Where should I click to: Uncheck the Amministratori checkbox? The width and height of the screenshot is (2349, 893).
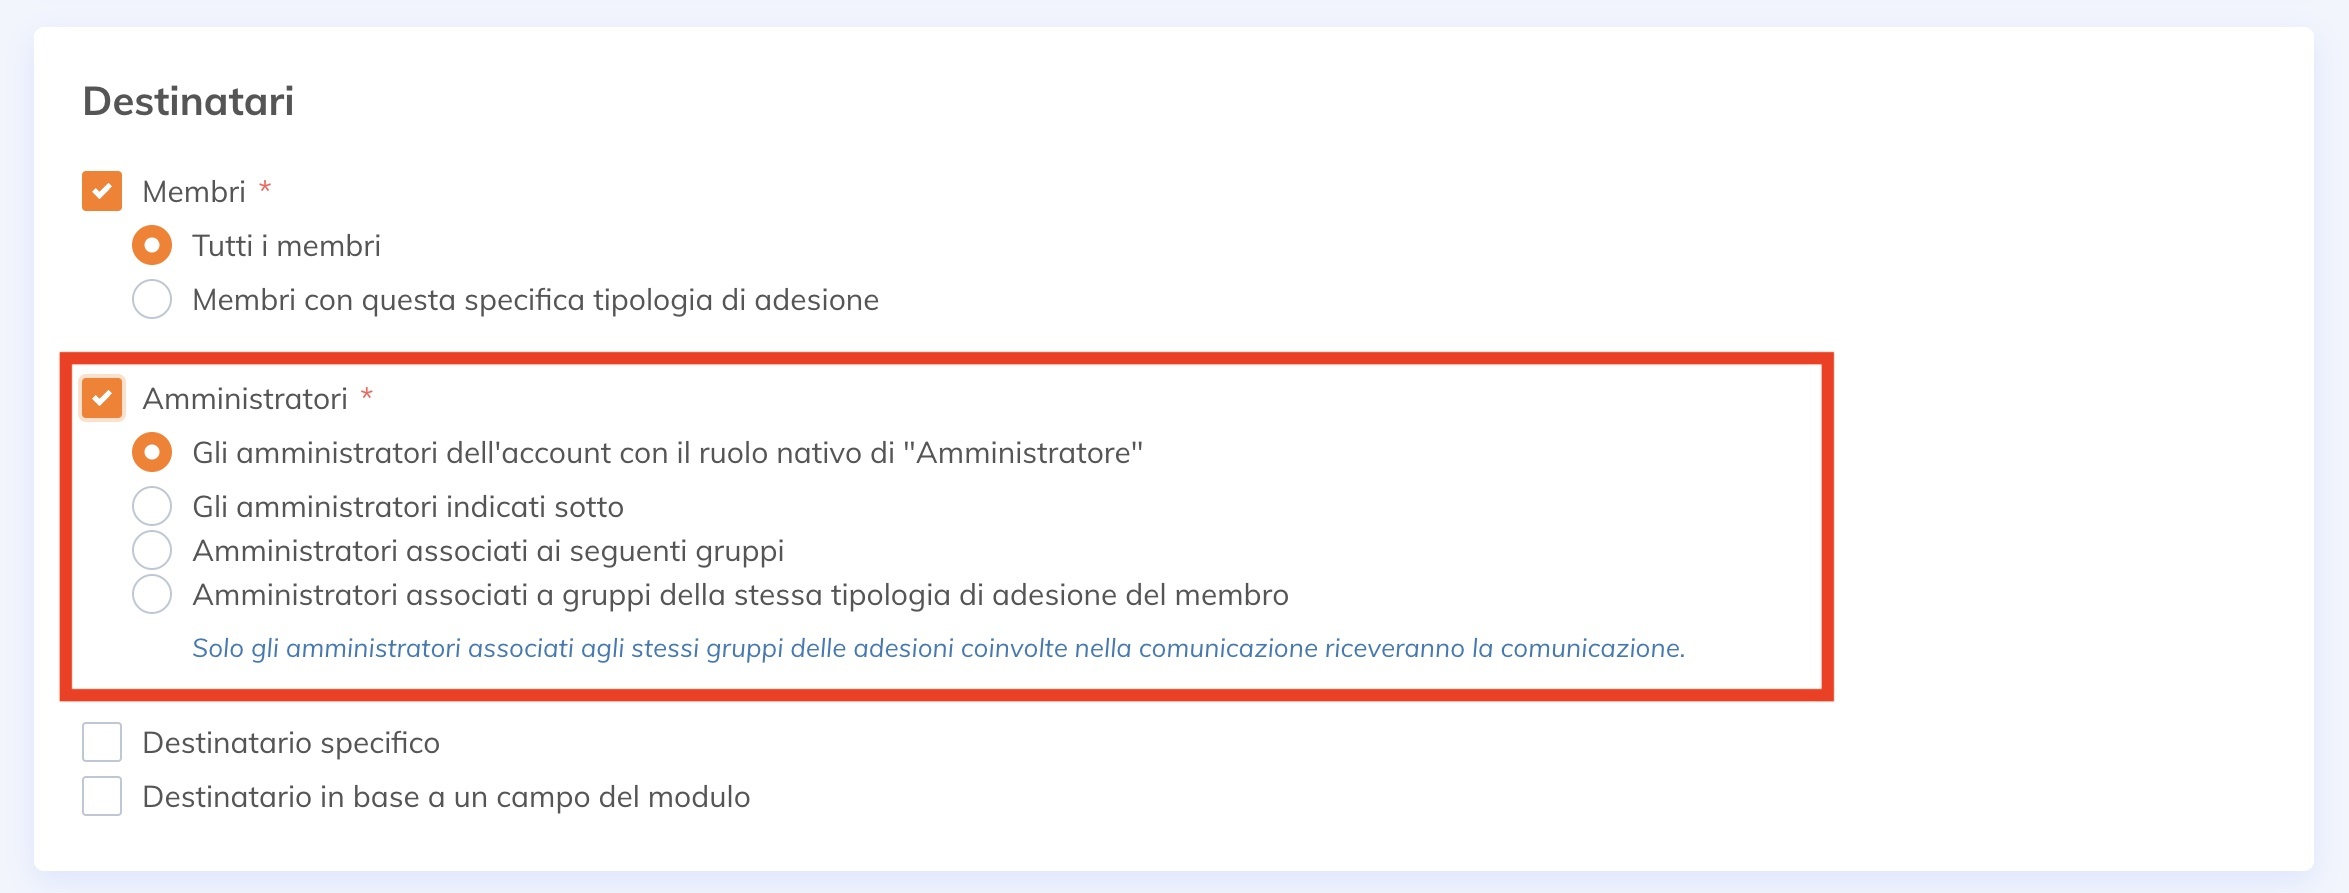(102, 398)
